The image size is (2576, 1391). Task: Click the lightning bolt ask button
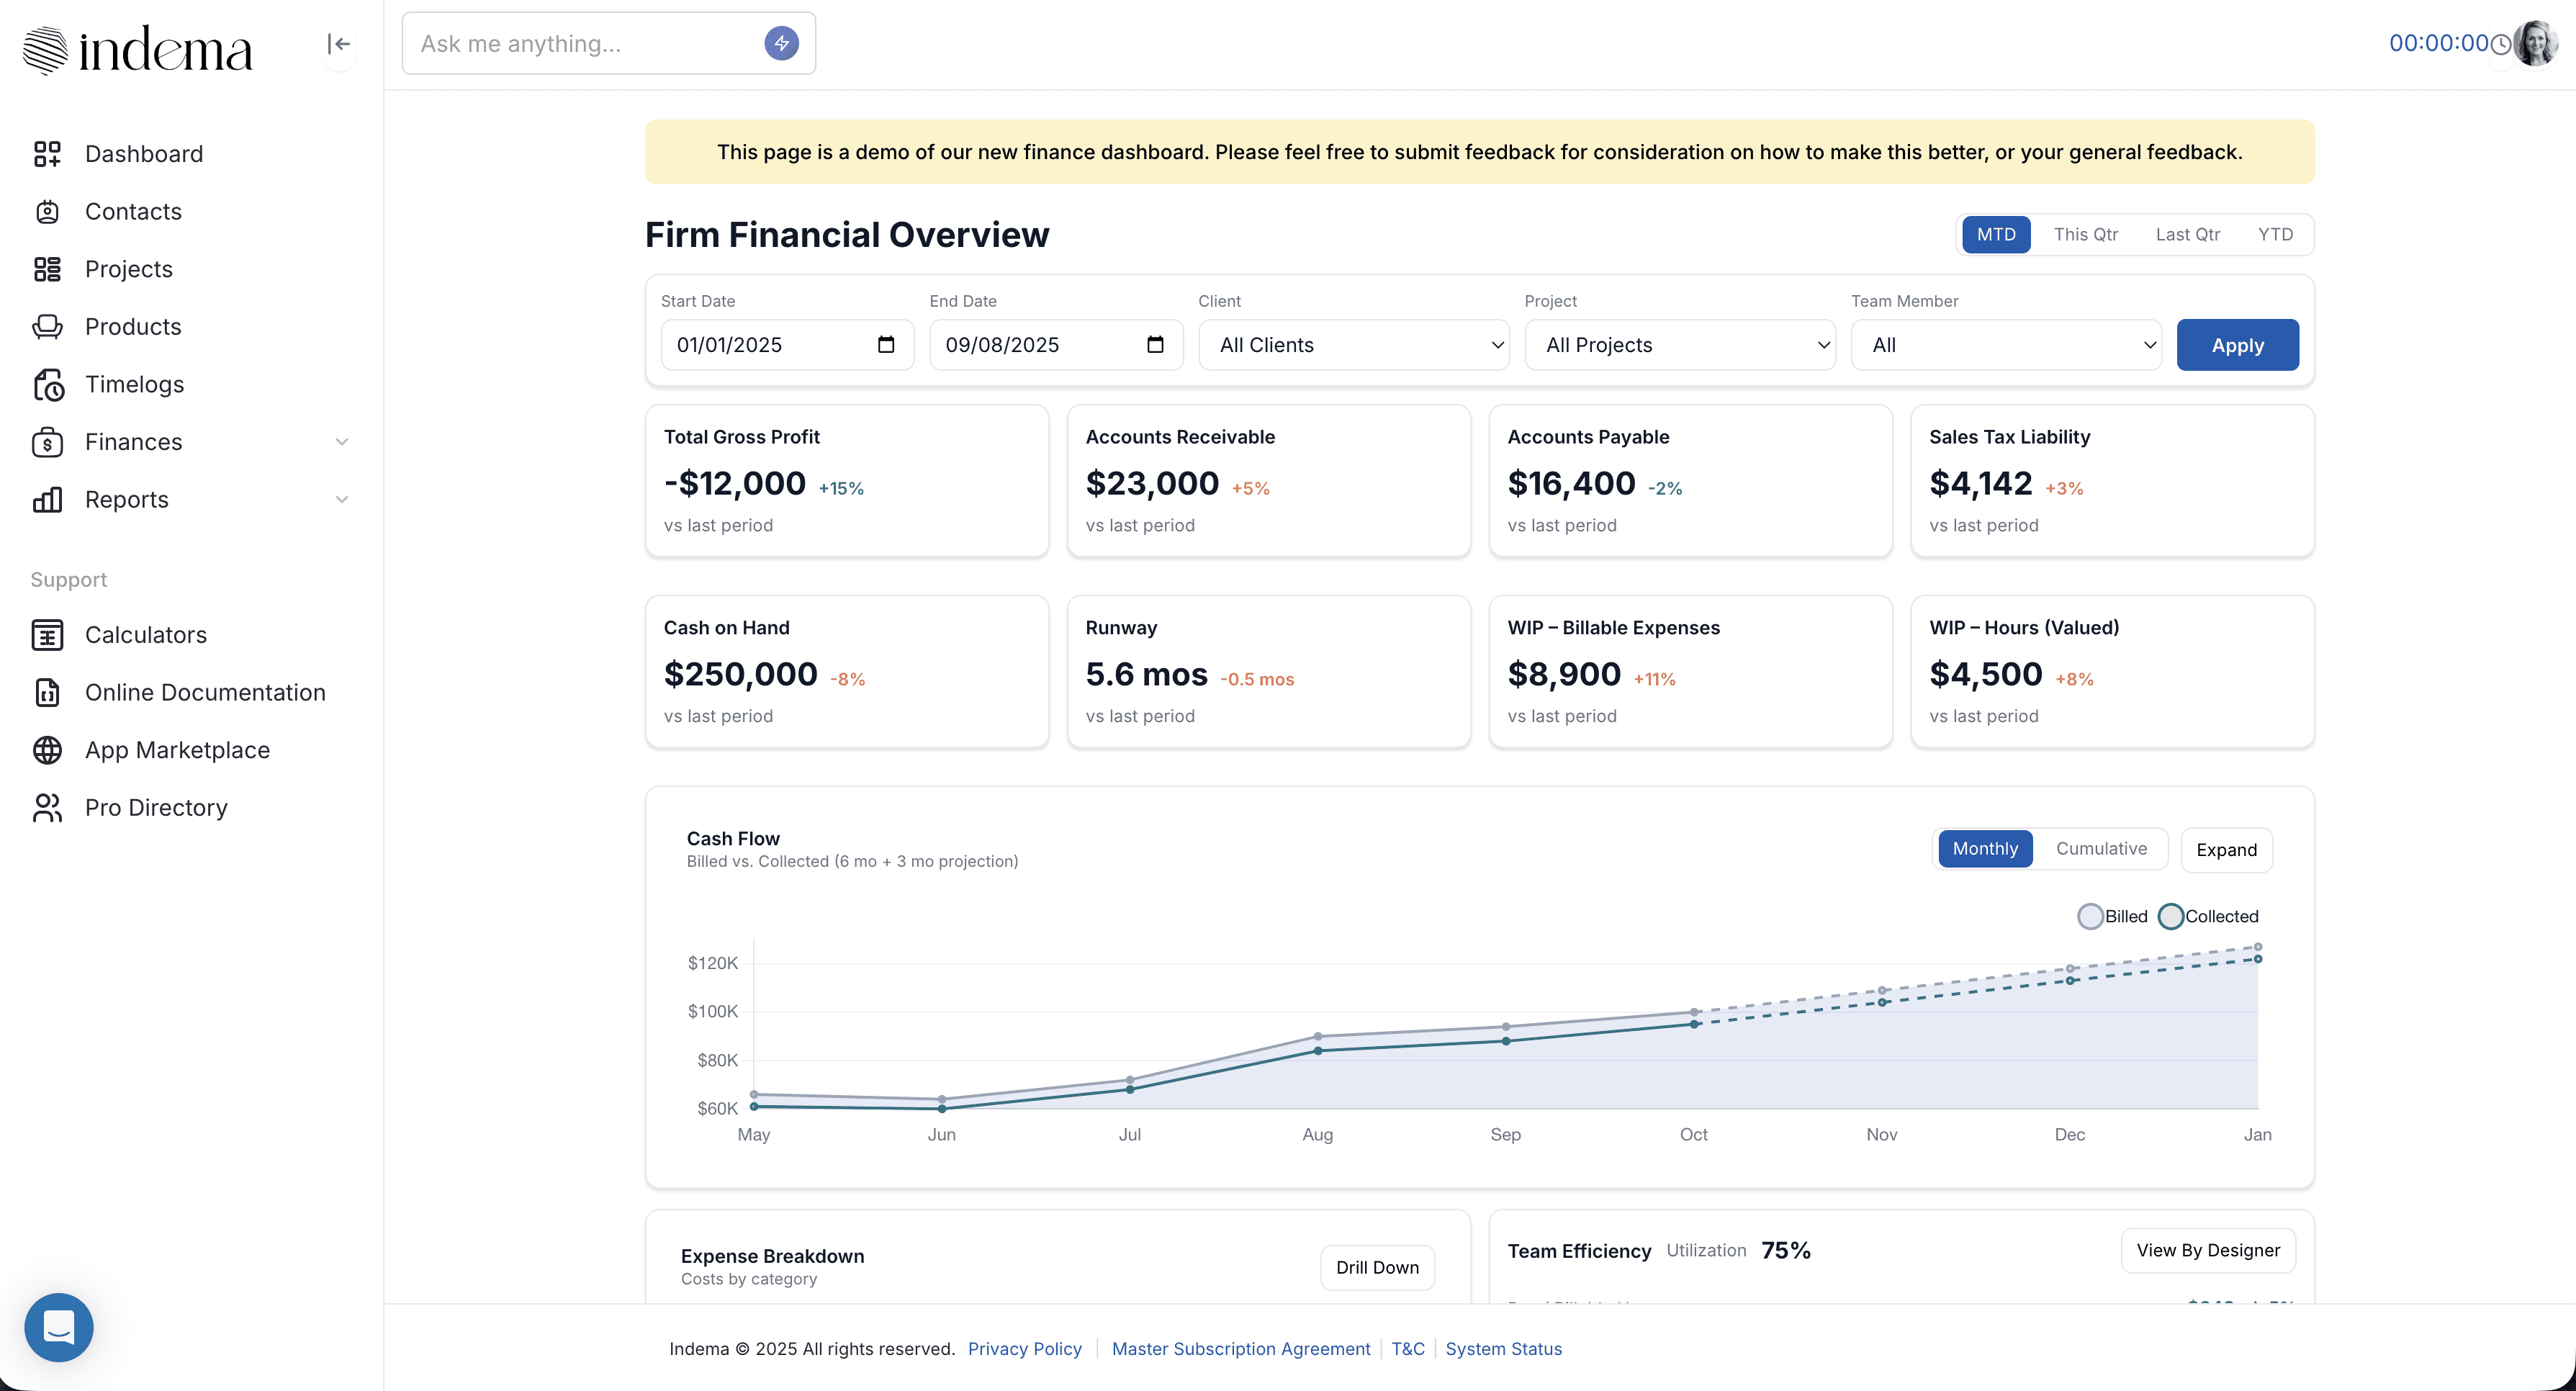tap(781, 43)
